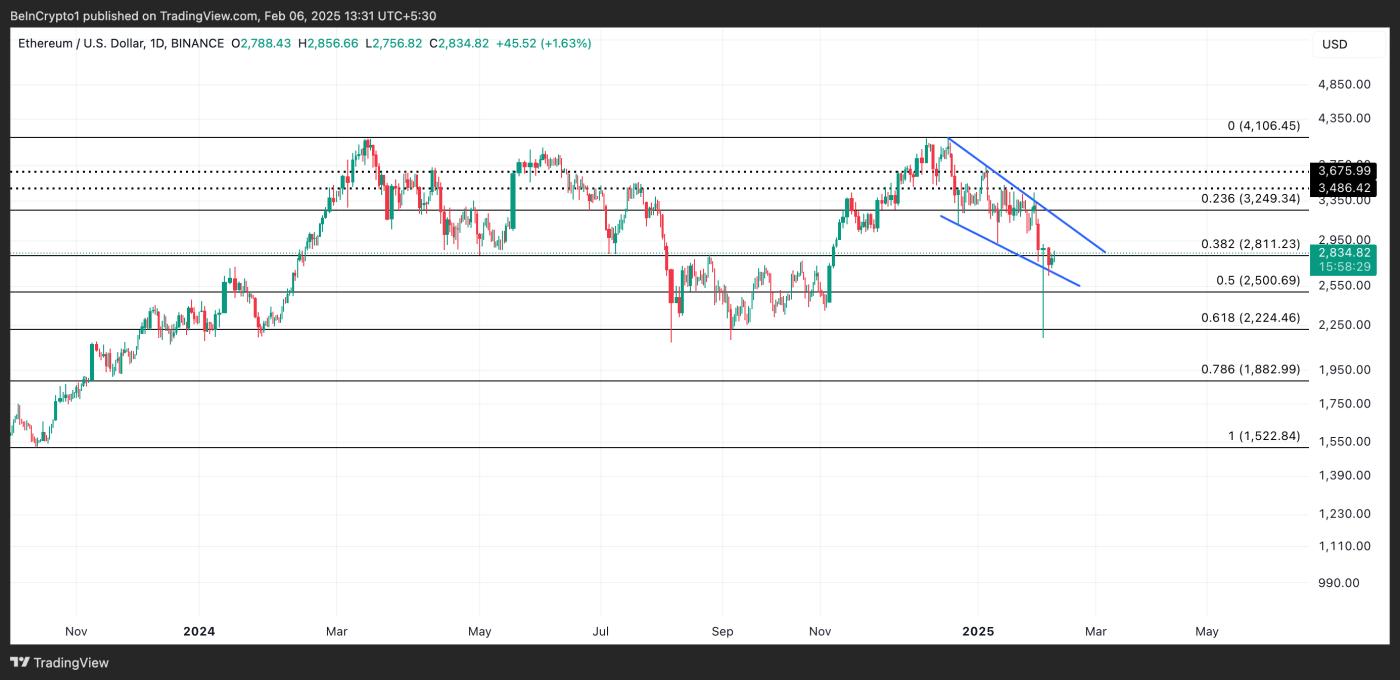Select the green close value 2,834.82 in legend
The image size is (1400, 680).
(x=463, y=43)
